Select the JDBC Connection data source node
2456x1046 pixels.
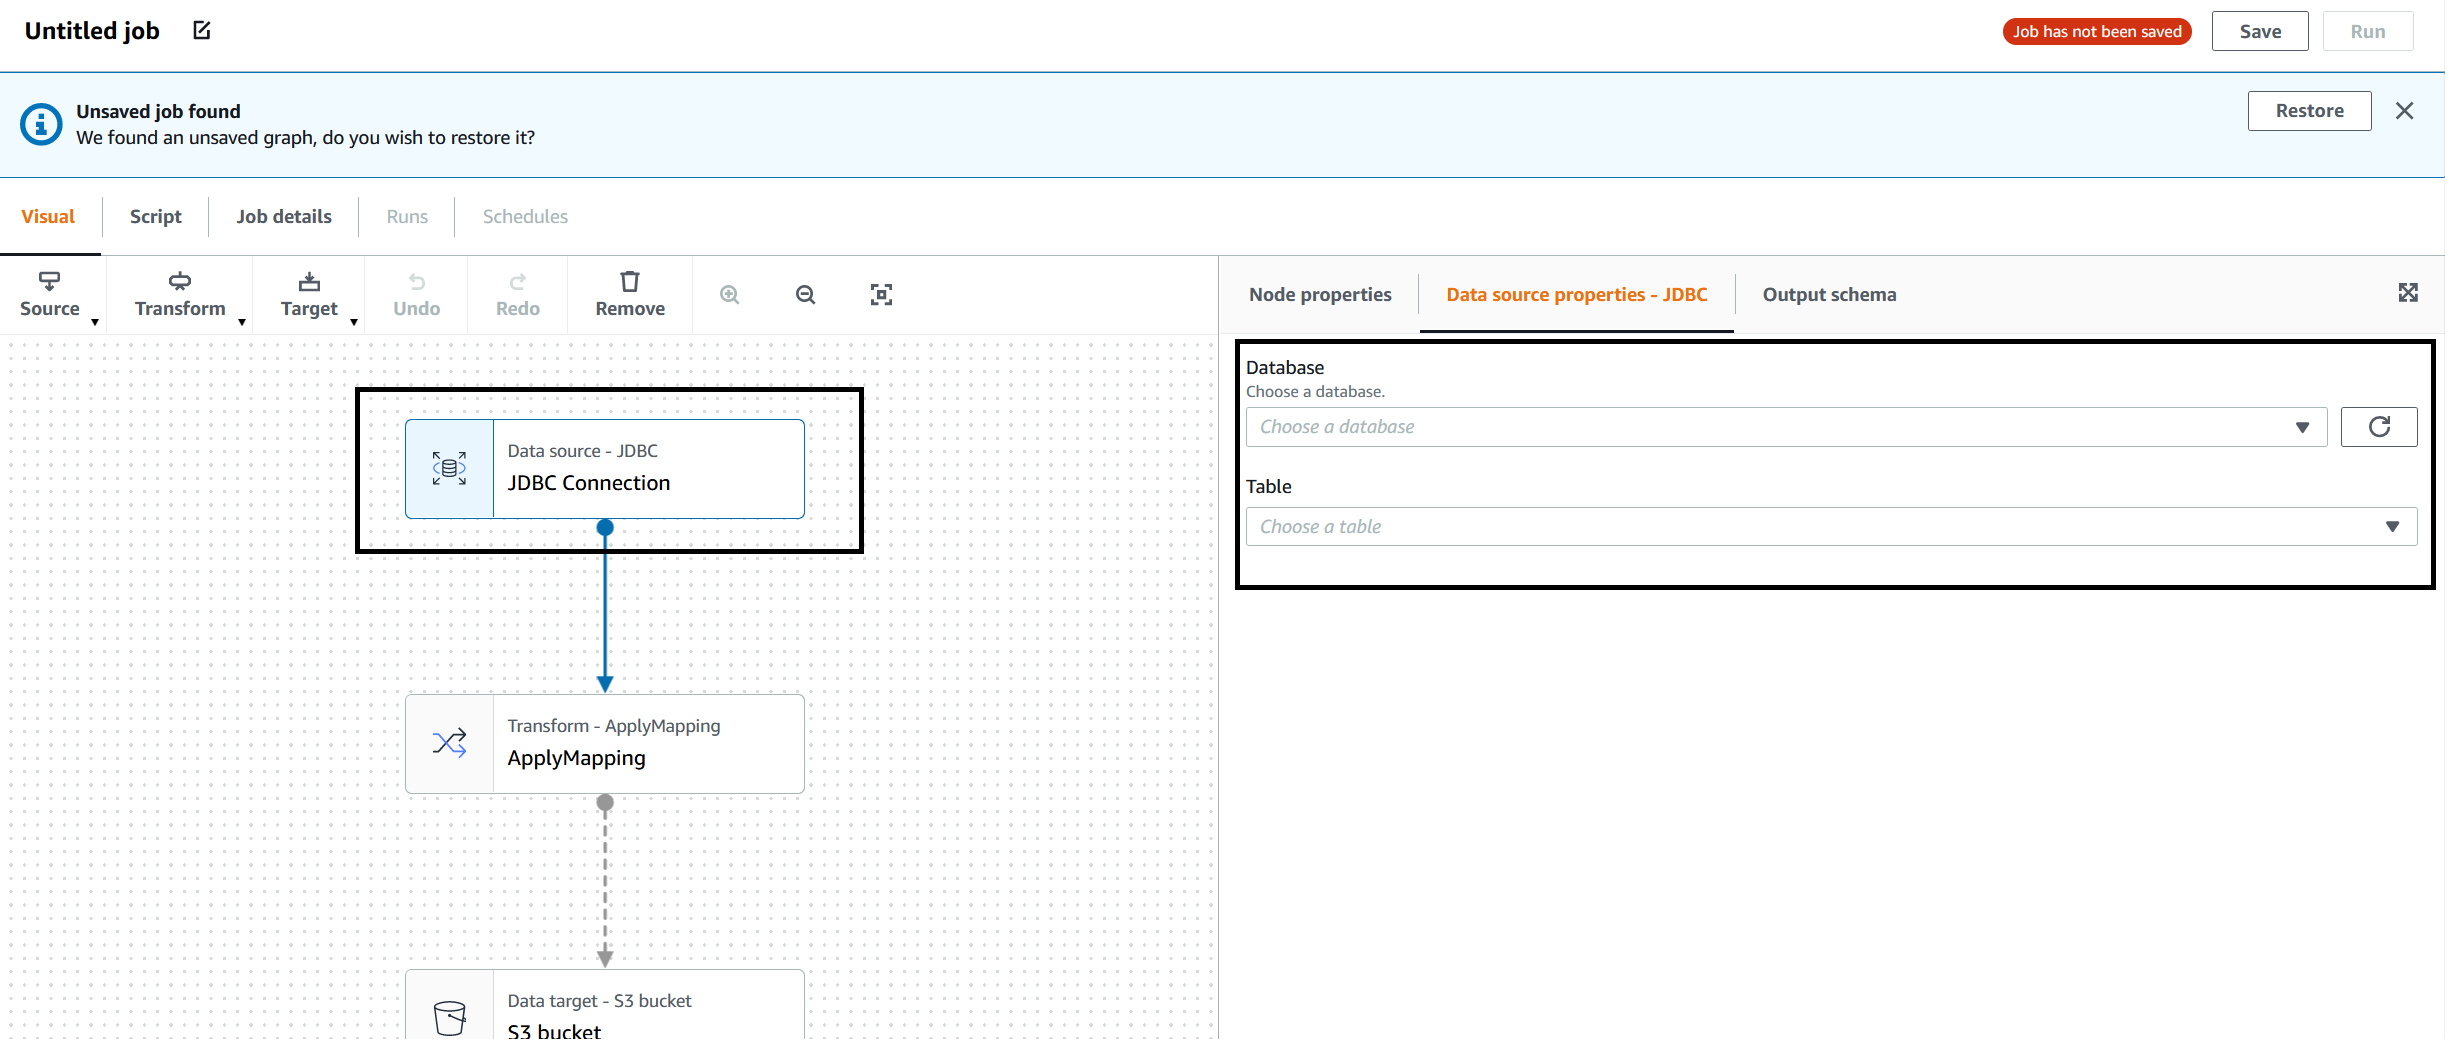(x=604, y=469)
